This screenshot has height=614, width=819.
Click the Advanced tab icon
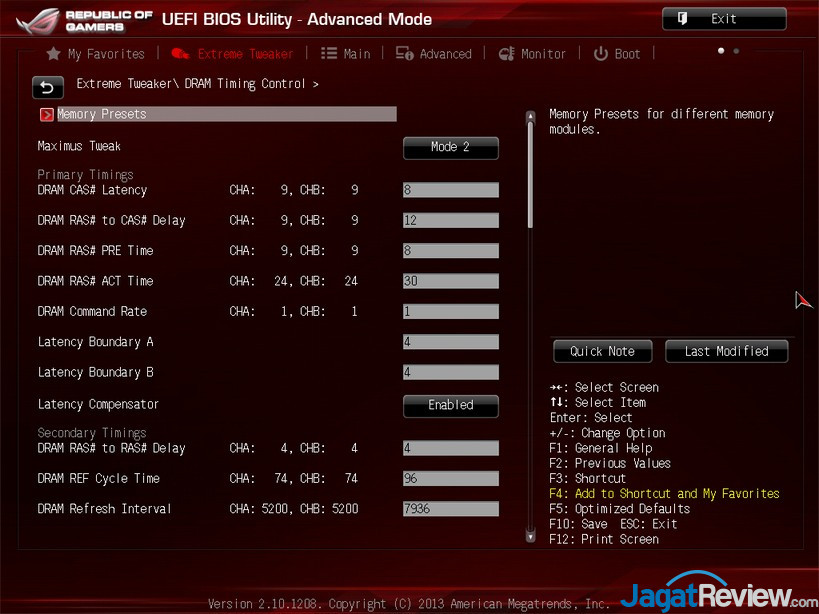tap(404, 53)
